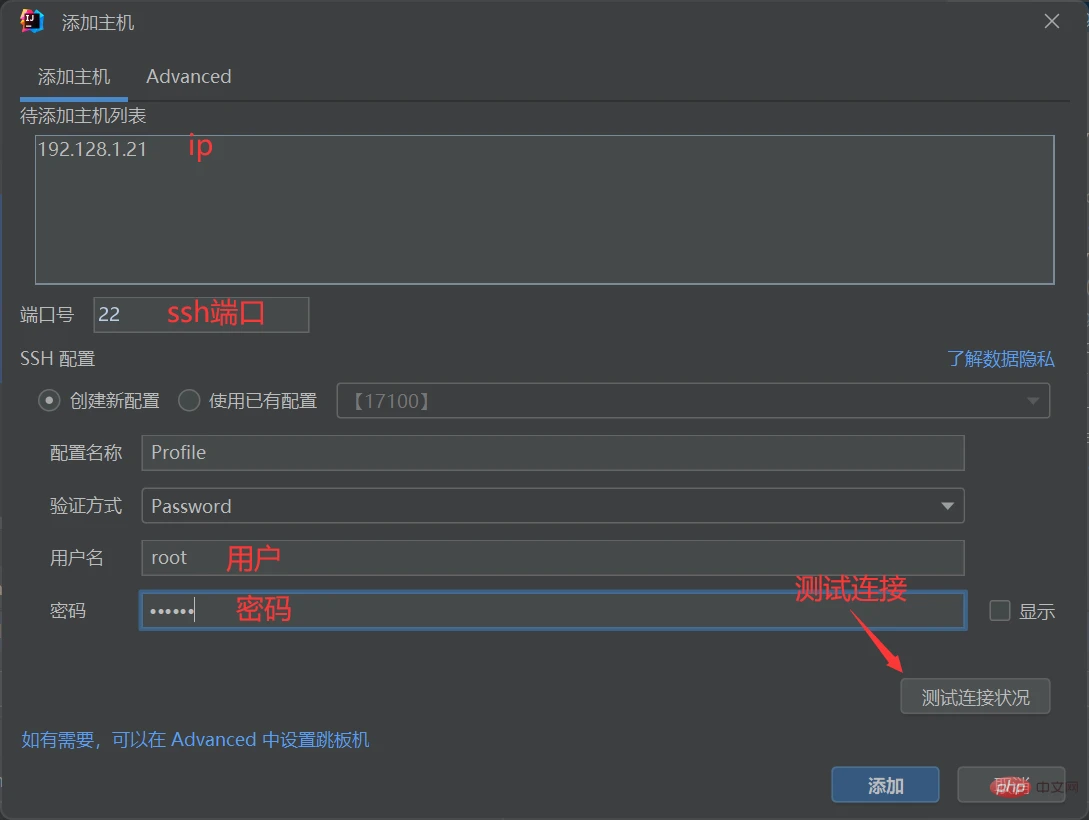
Task: Select the 密码 password input field
Action: pos(553,610)
